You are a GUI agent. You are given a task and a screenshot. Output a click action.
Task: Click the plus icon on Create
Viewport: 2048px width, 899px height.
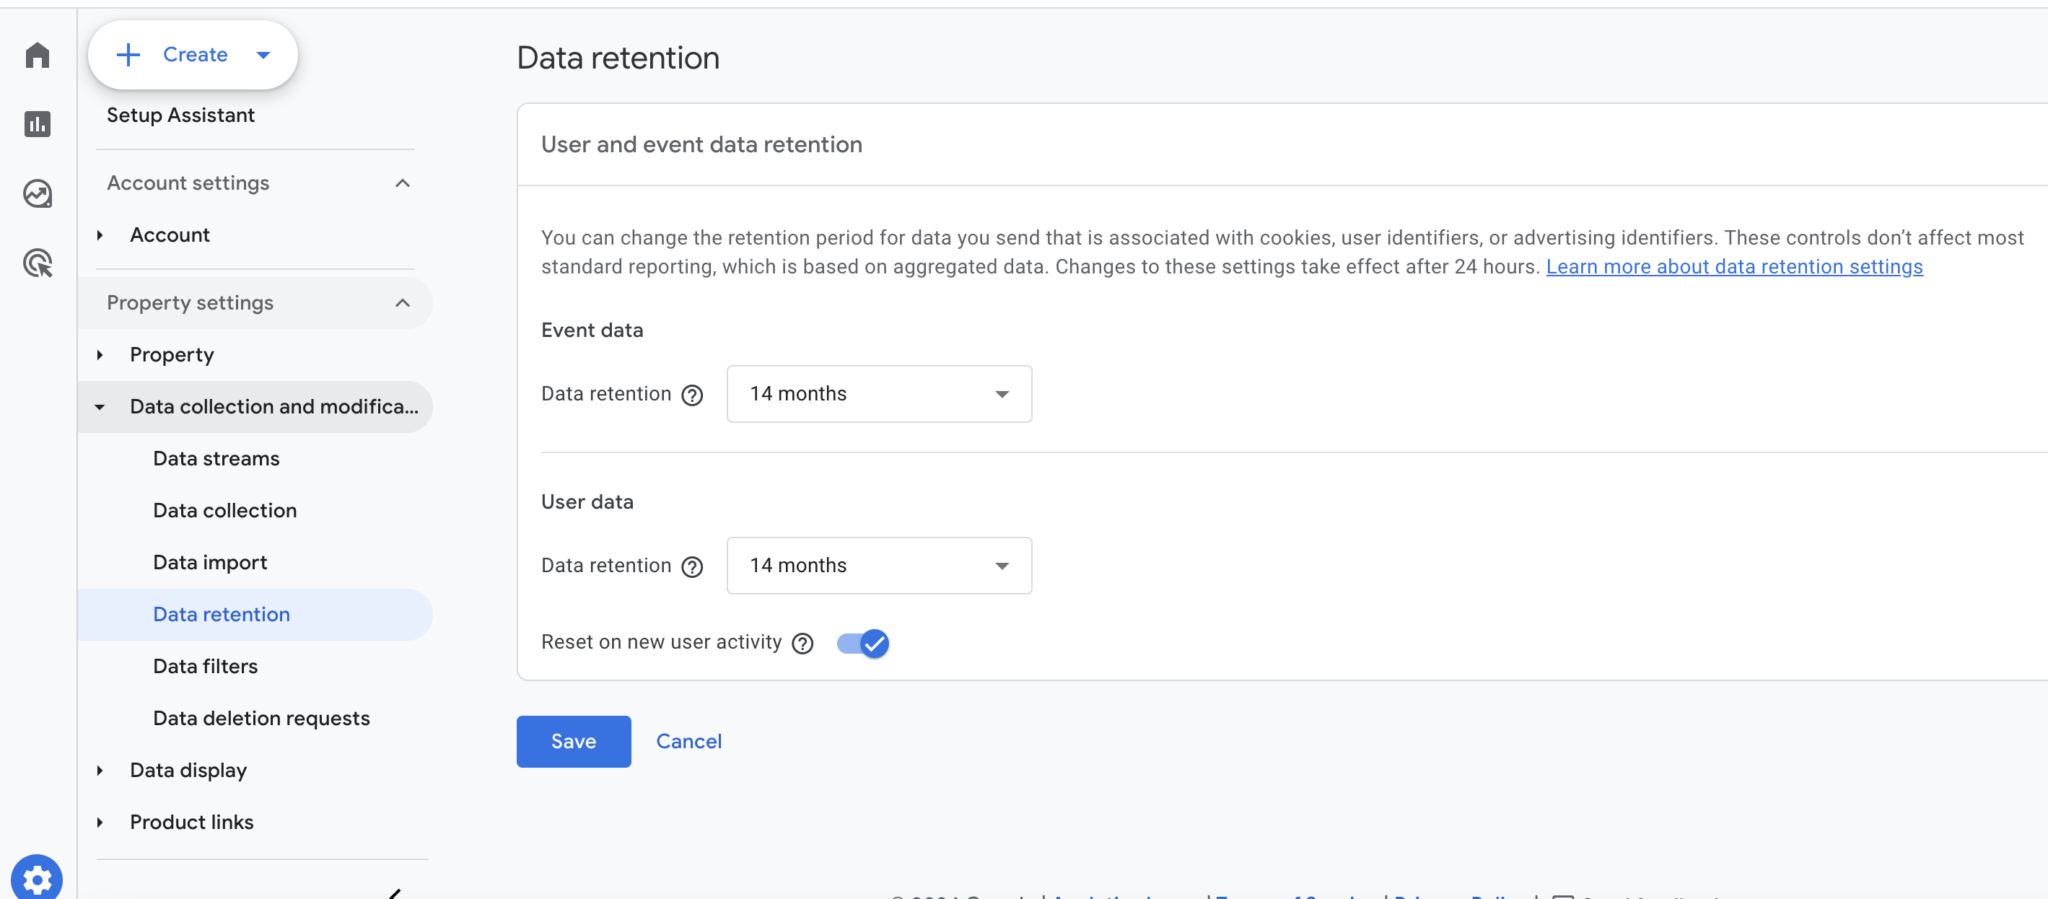[129, 55]
